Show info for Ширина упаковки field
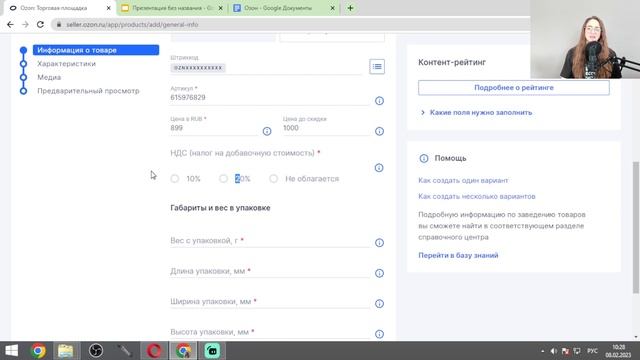 coord(379,304)
